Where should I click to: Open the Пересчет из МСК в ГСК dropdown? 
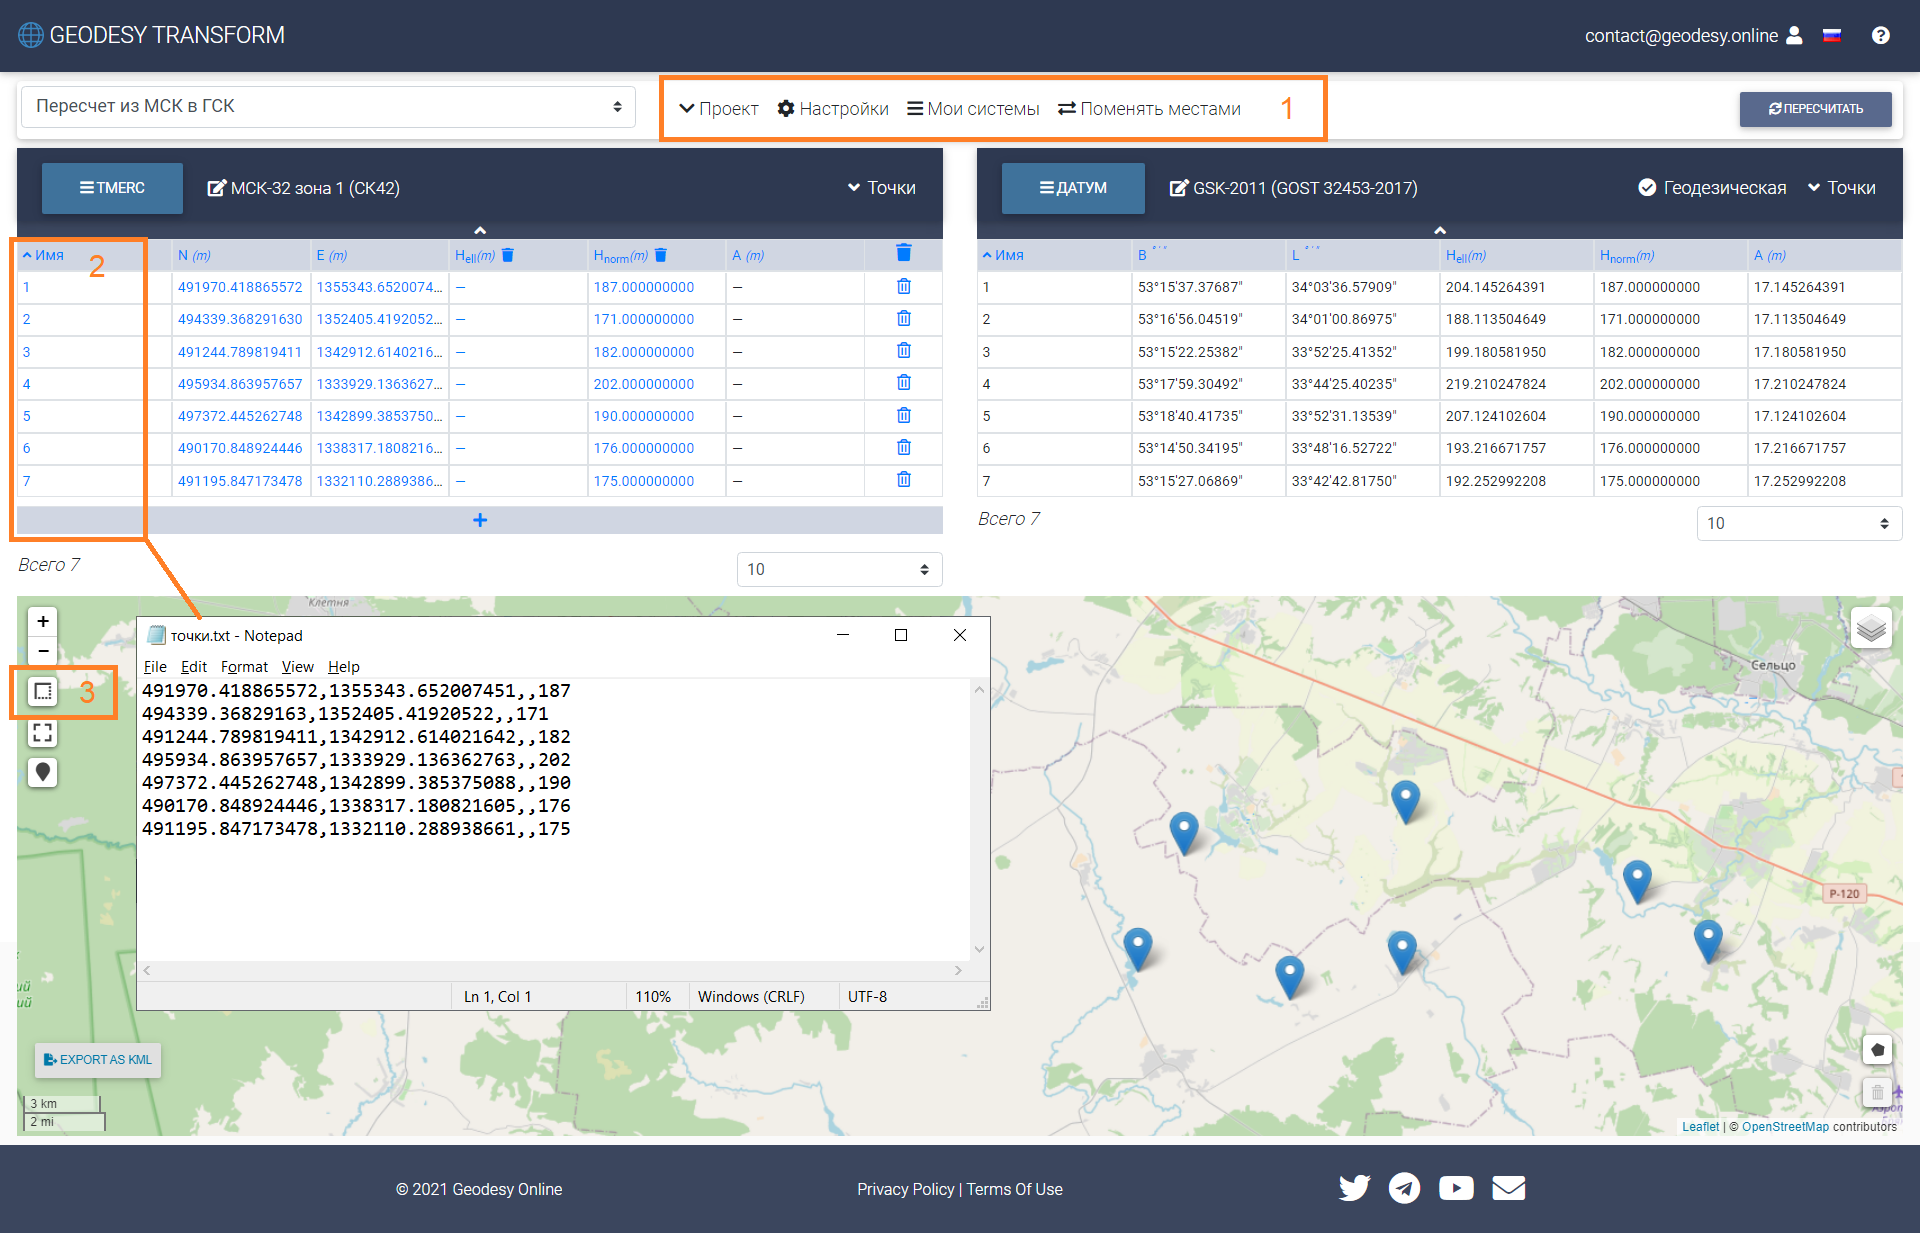click(327, 106)
